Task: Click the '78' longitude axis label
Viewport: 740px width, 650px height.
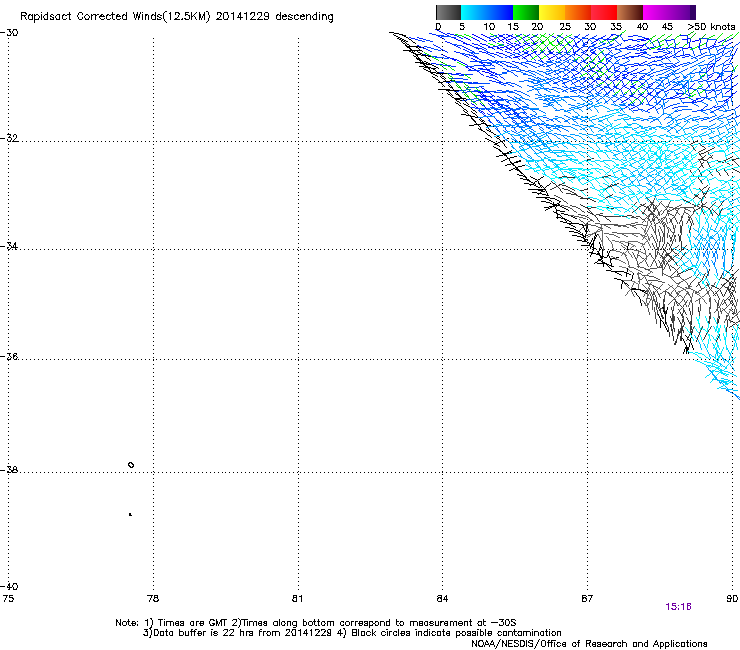Action: click(x=153, y=599)
